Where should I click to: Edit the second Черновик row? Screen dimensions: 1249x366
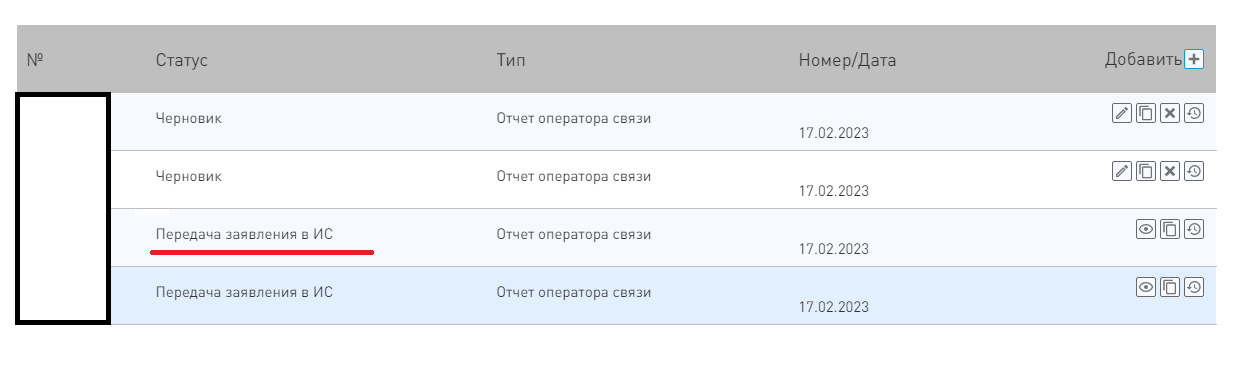[1122, 171]
